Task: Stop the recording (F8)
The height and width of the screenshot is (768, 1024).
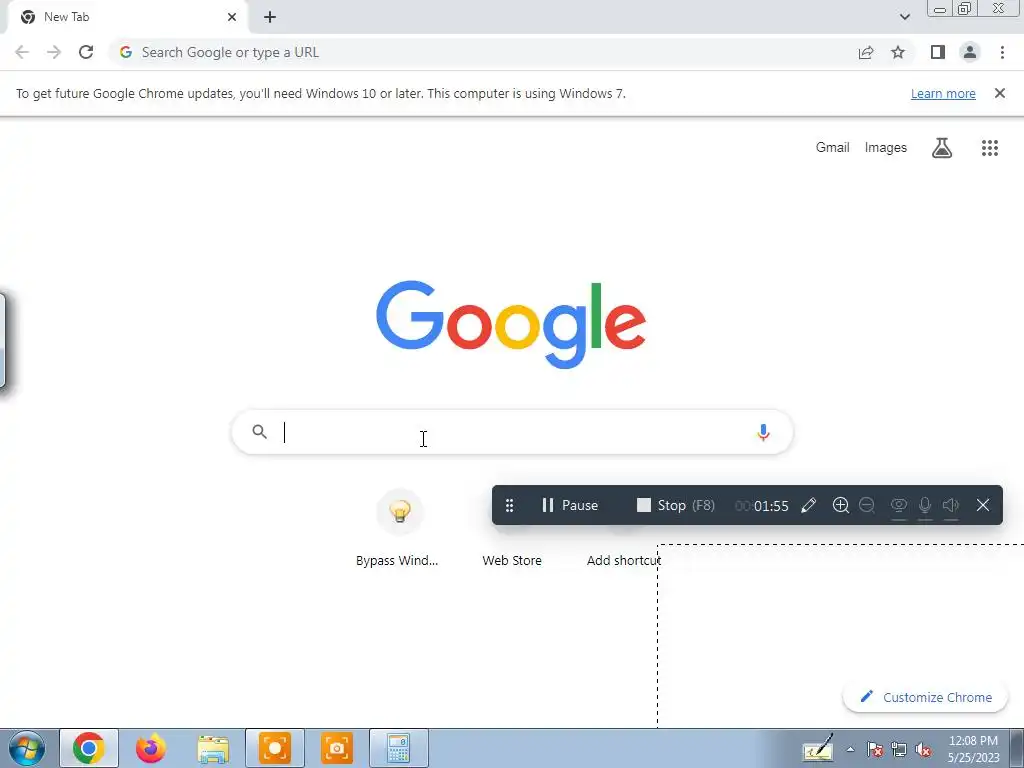Action: [676, 505]
